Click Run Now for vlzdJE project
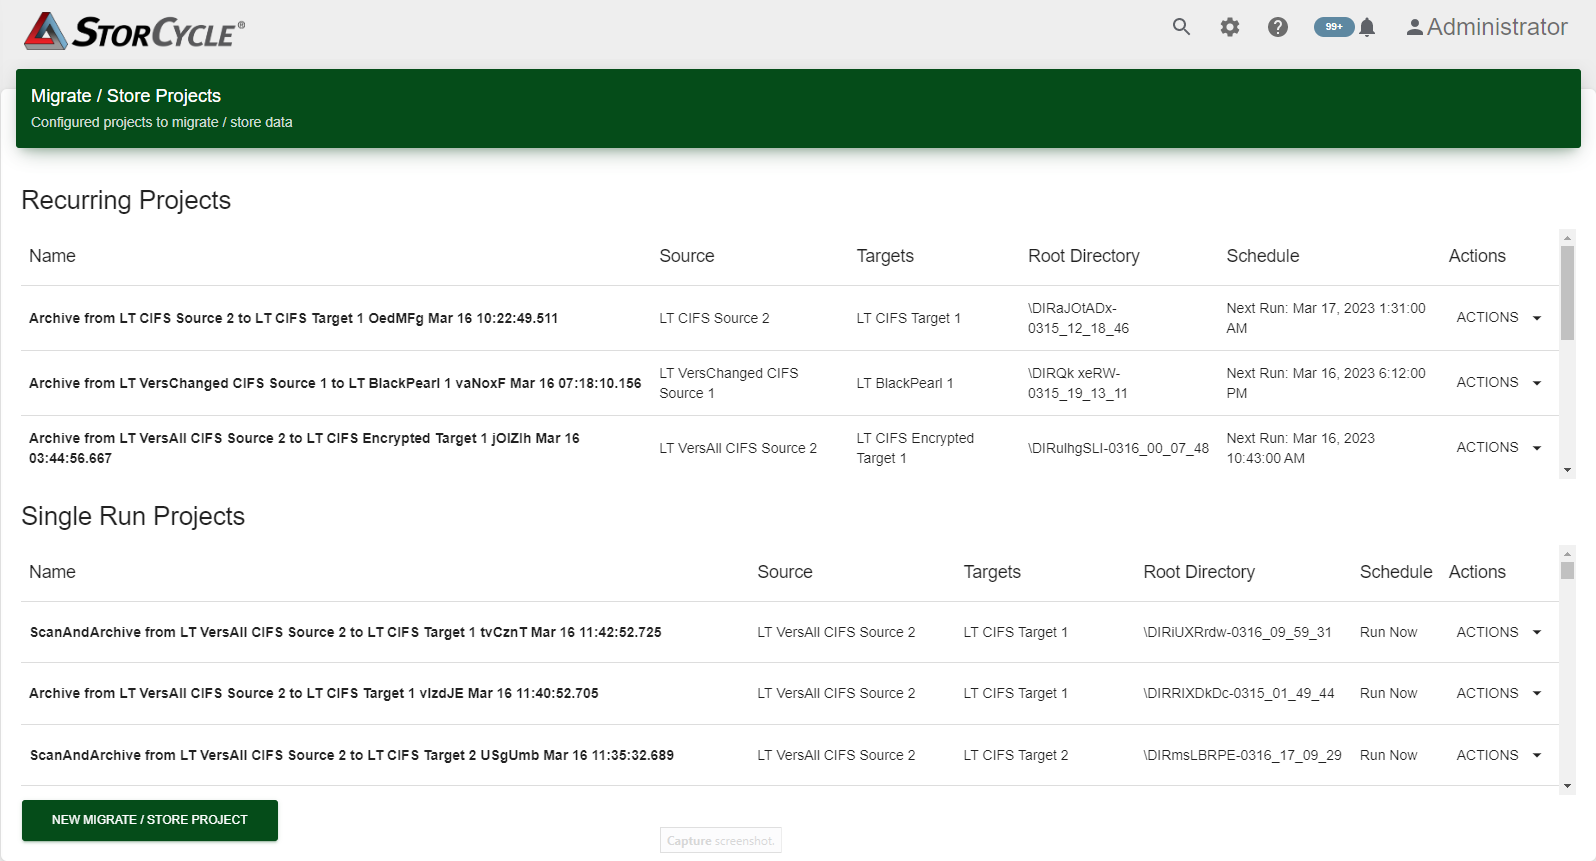 (1388, 693)
